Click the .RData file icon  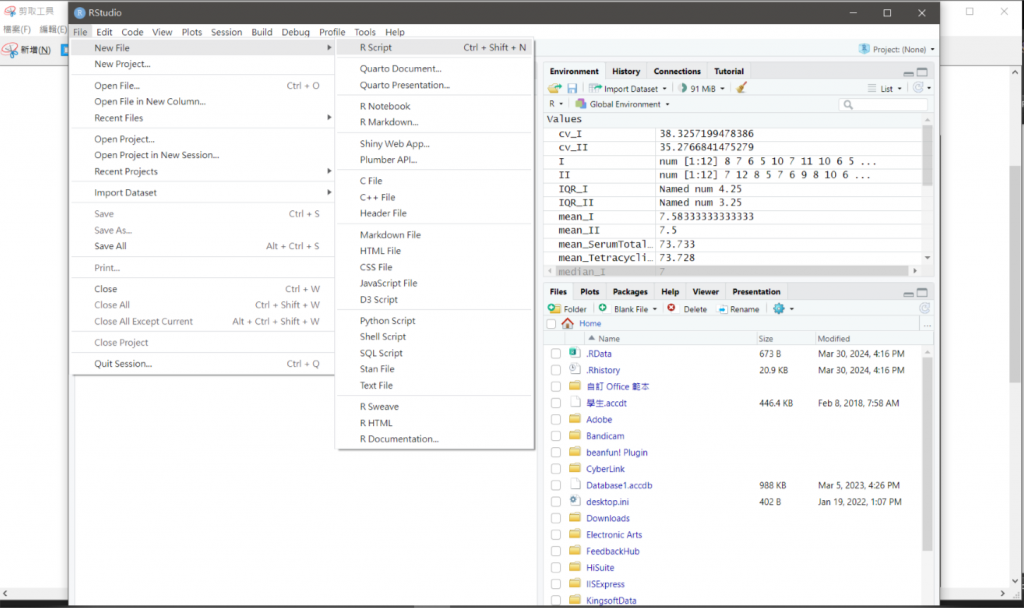[575, 353]
